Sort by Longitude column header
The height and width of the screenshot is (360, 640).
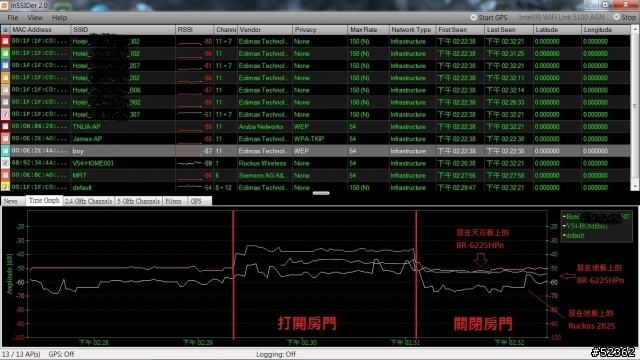click(x=606, y=30)
